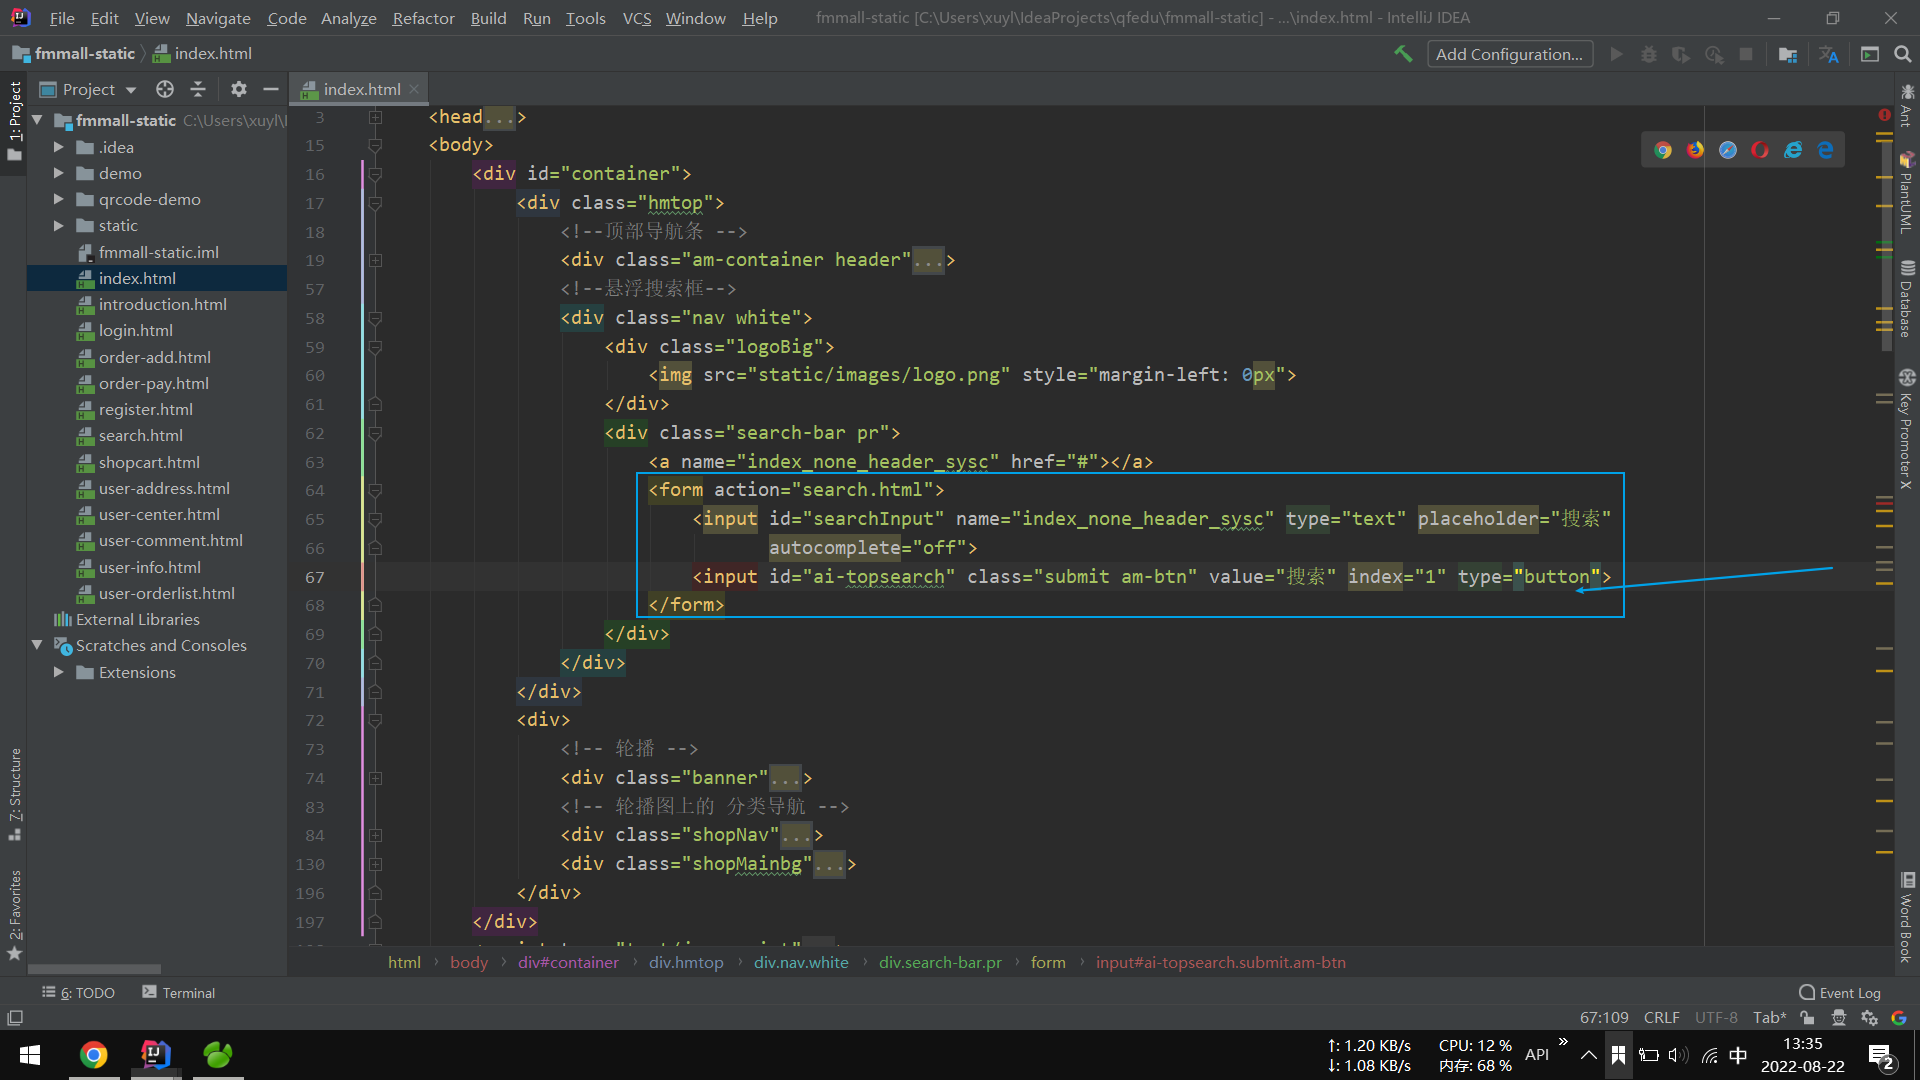The width and height of the screenshot is (1920, 1080).
Task: Open Key Promoter X tool window
Action: [1907, 428]
